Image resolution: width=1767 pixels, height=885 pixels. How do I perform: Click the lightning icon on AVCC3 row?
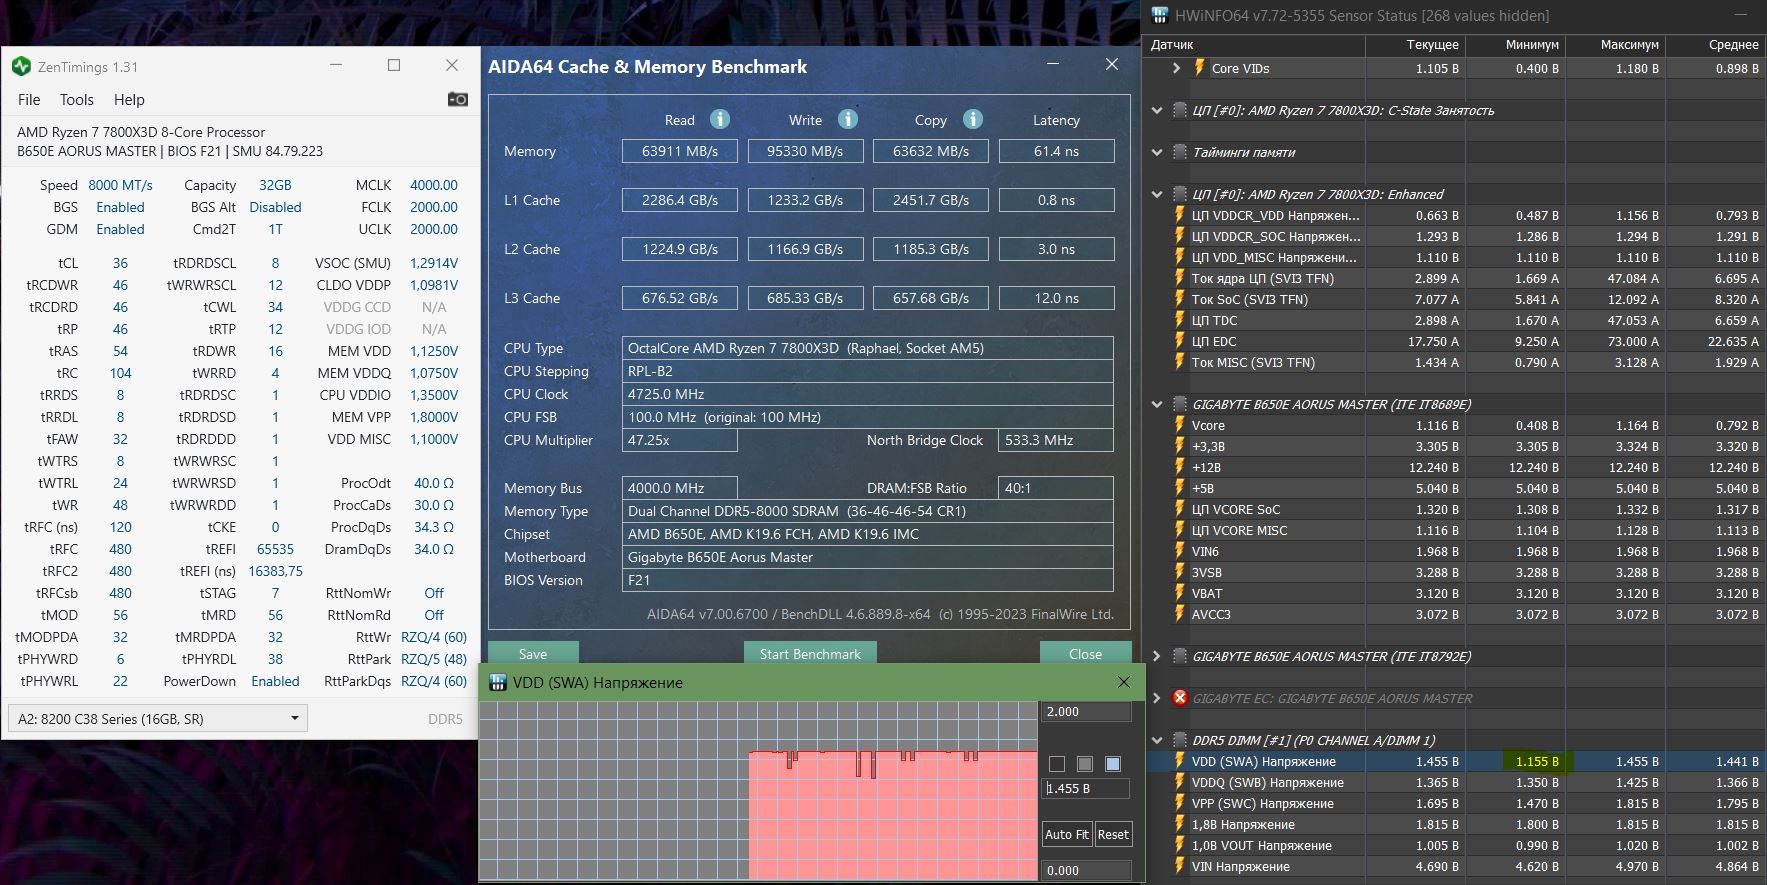tap(1180, 614)
